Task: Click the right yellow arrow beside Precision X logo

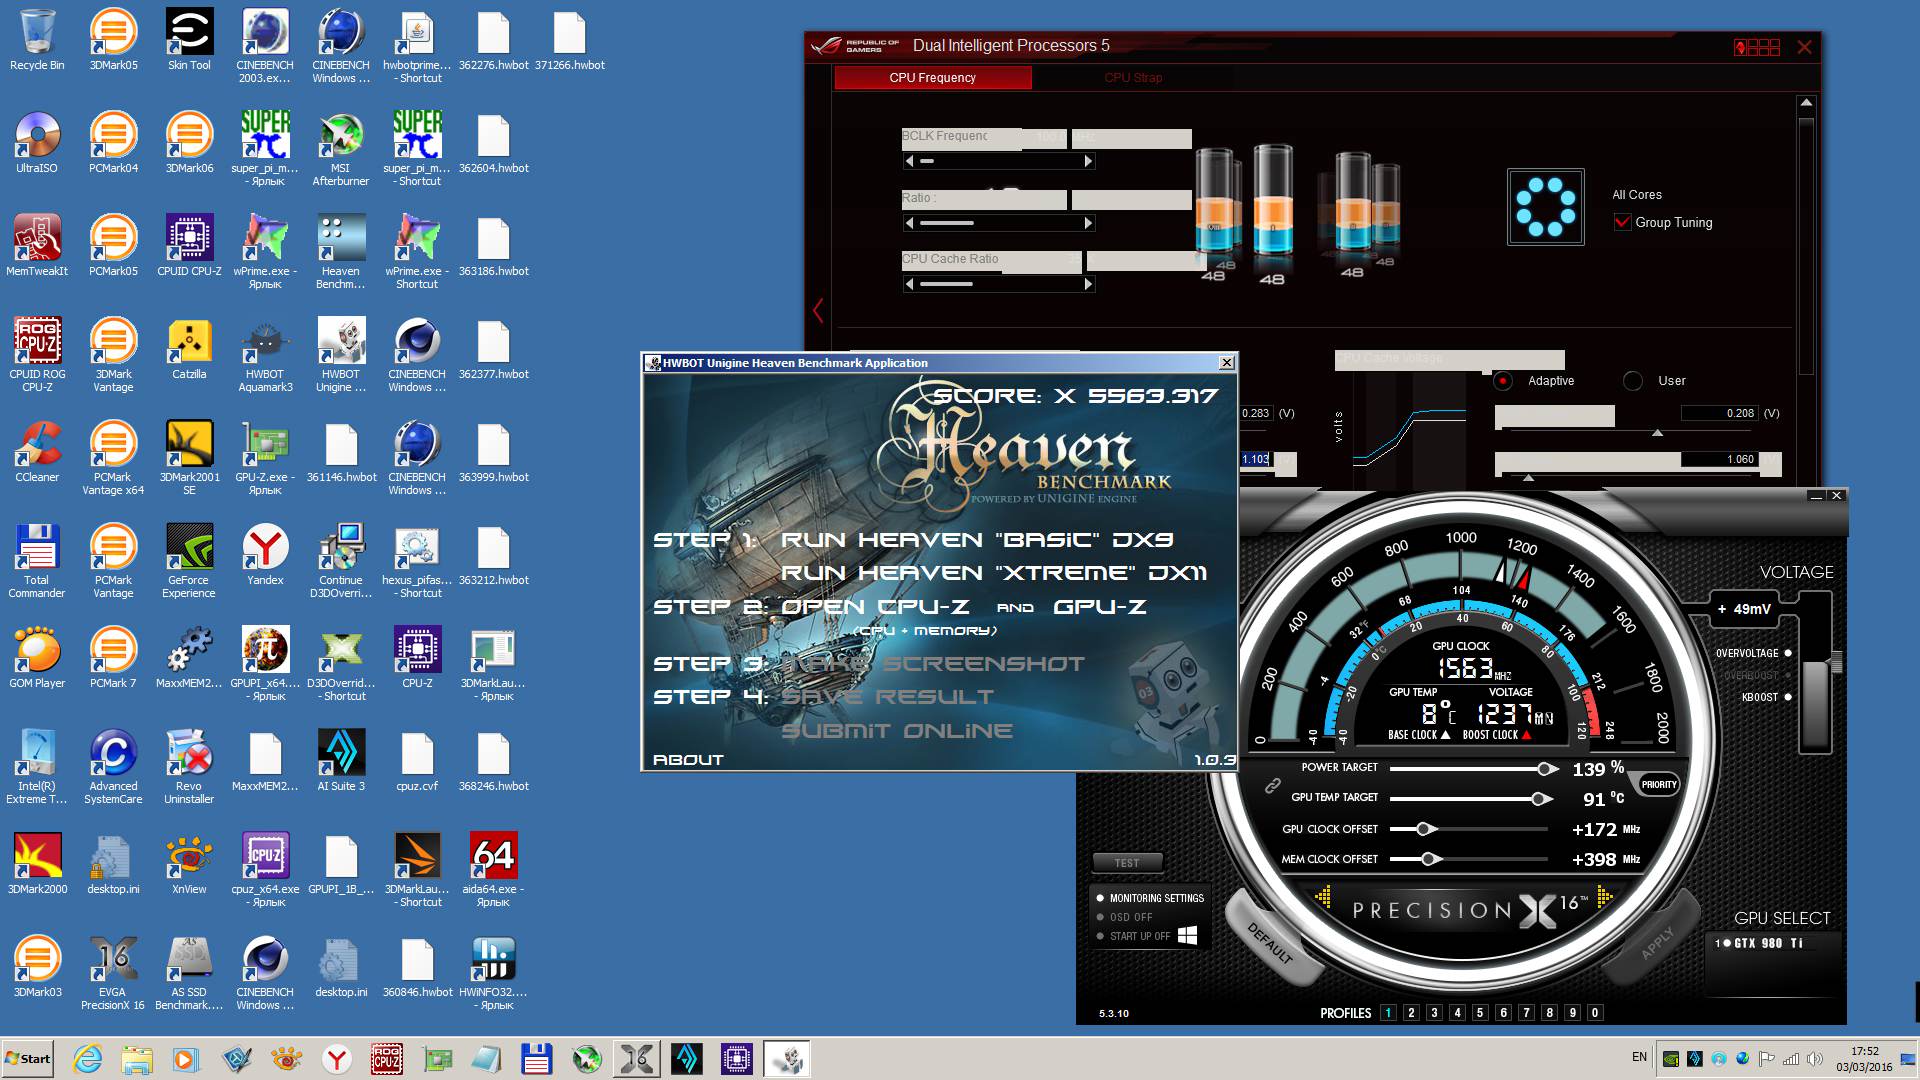Action: click(1605, 897)
